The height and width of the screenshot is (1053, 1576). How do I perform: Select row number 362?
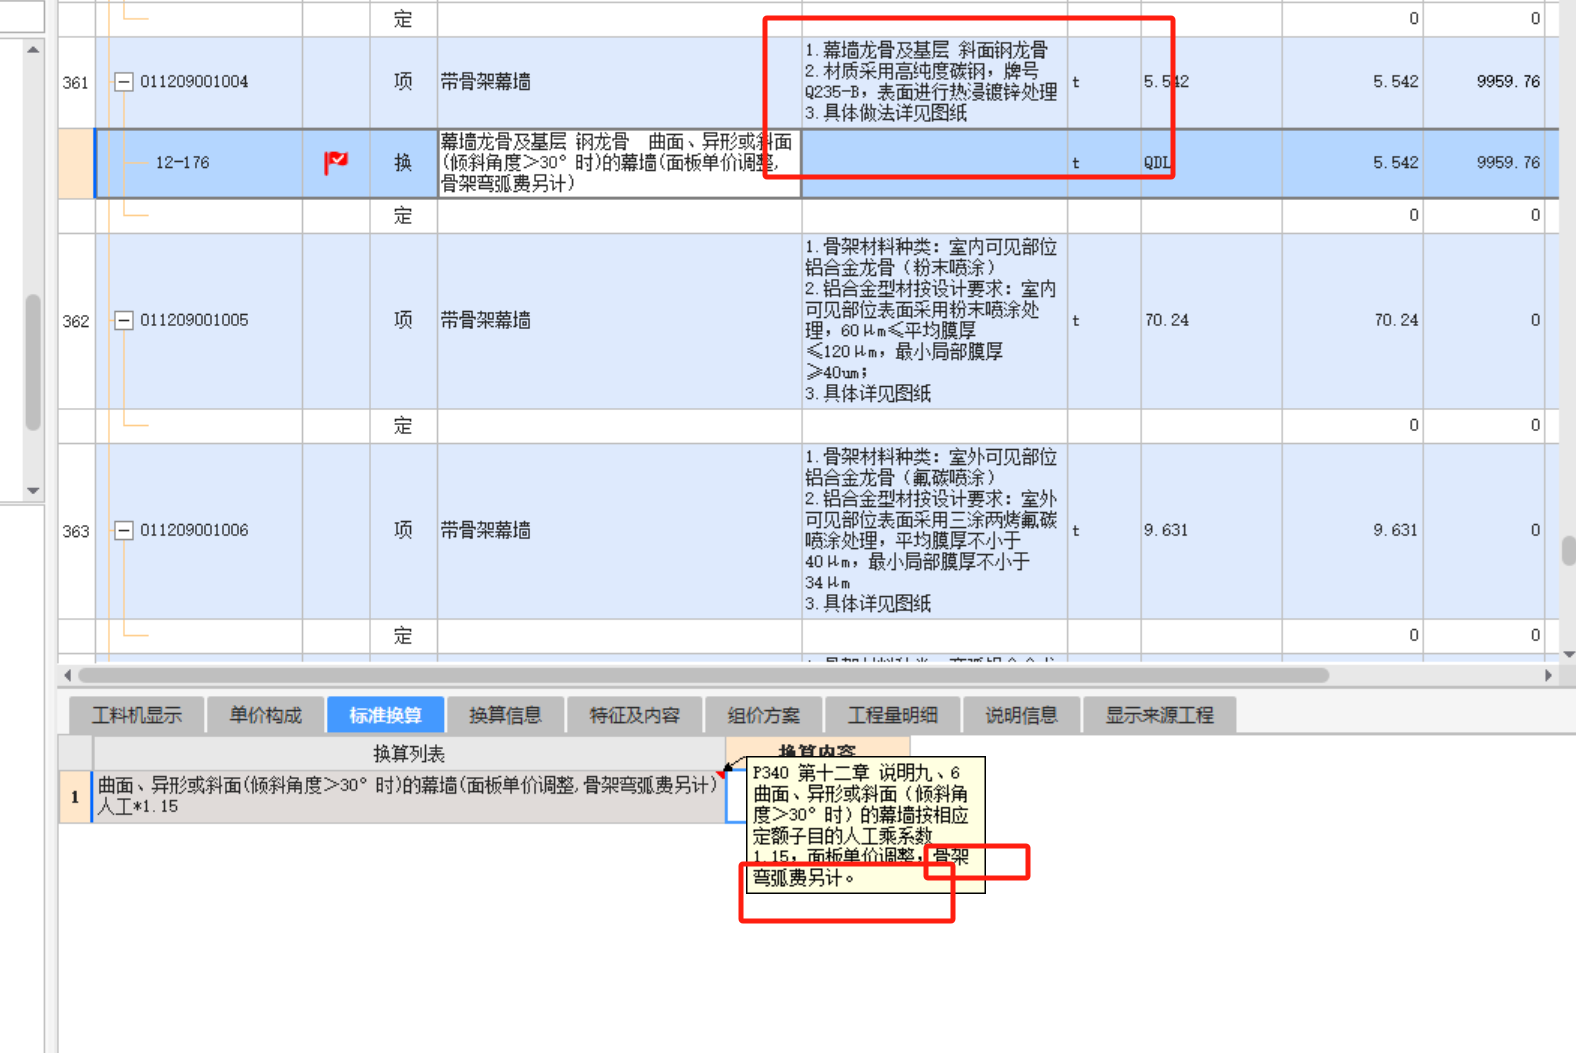(x=76, y=321)
